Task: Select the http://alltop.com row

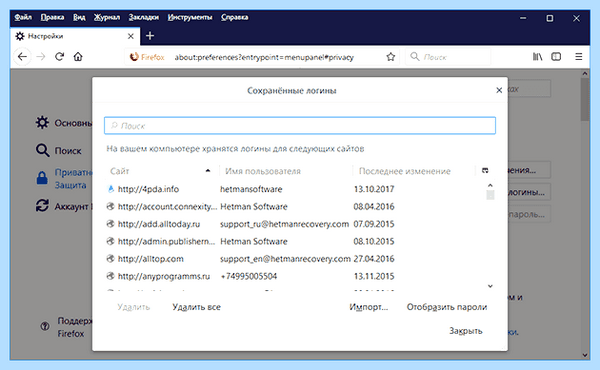Action: point(296,259)
